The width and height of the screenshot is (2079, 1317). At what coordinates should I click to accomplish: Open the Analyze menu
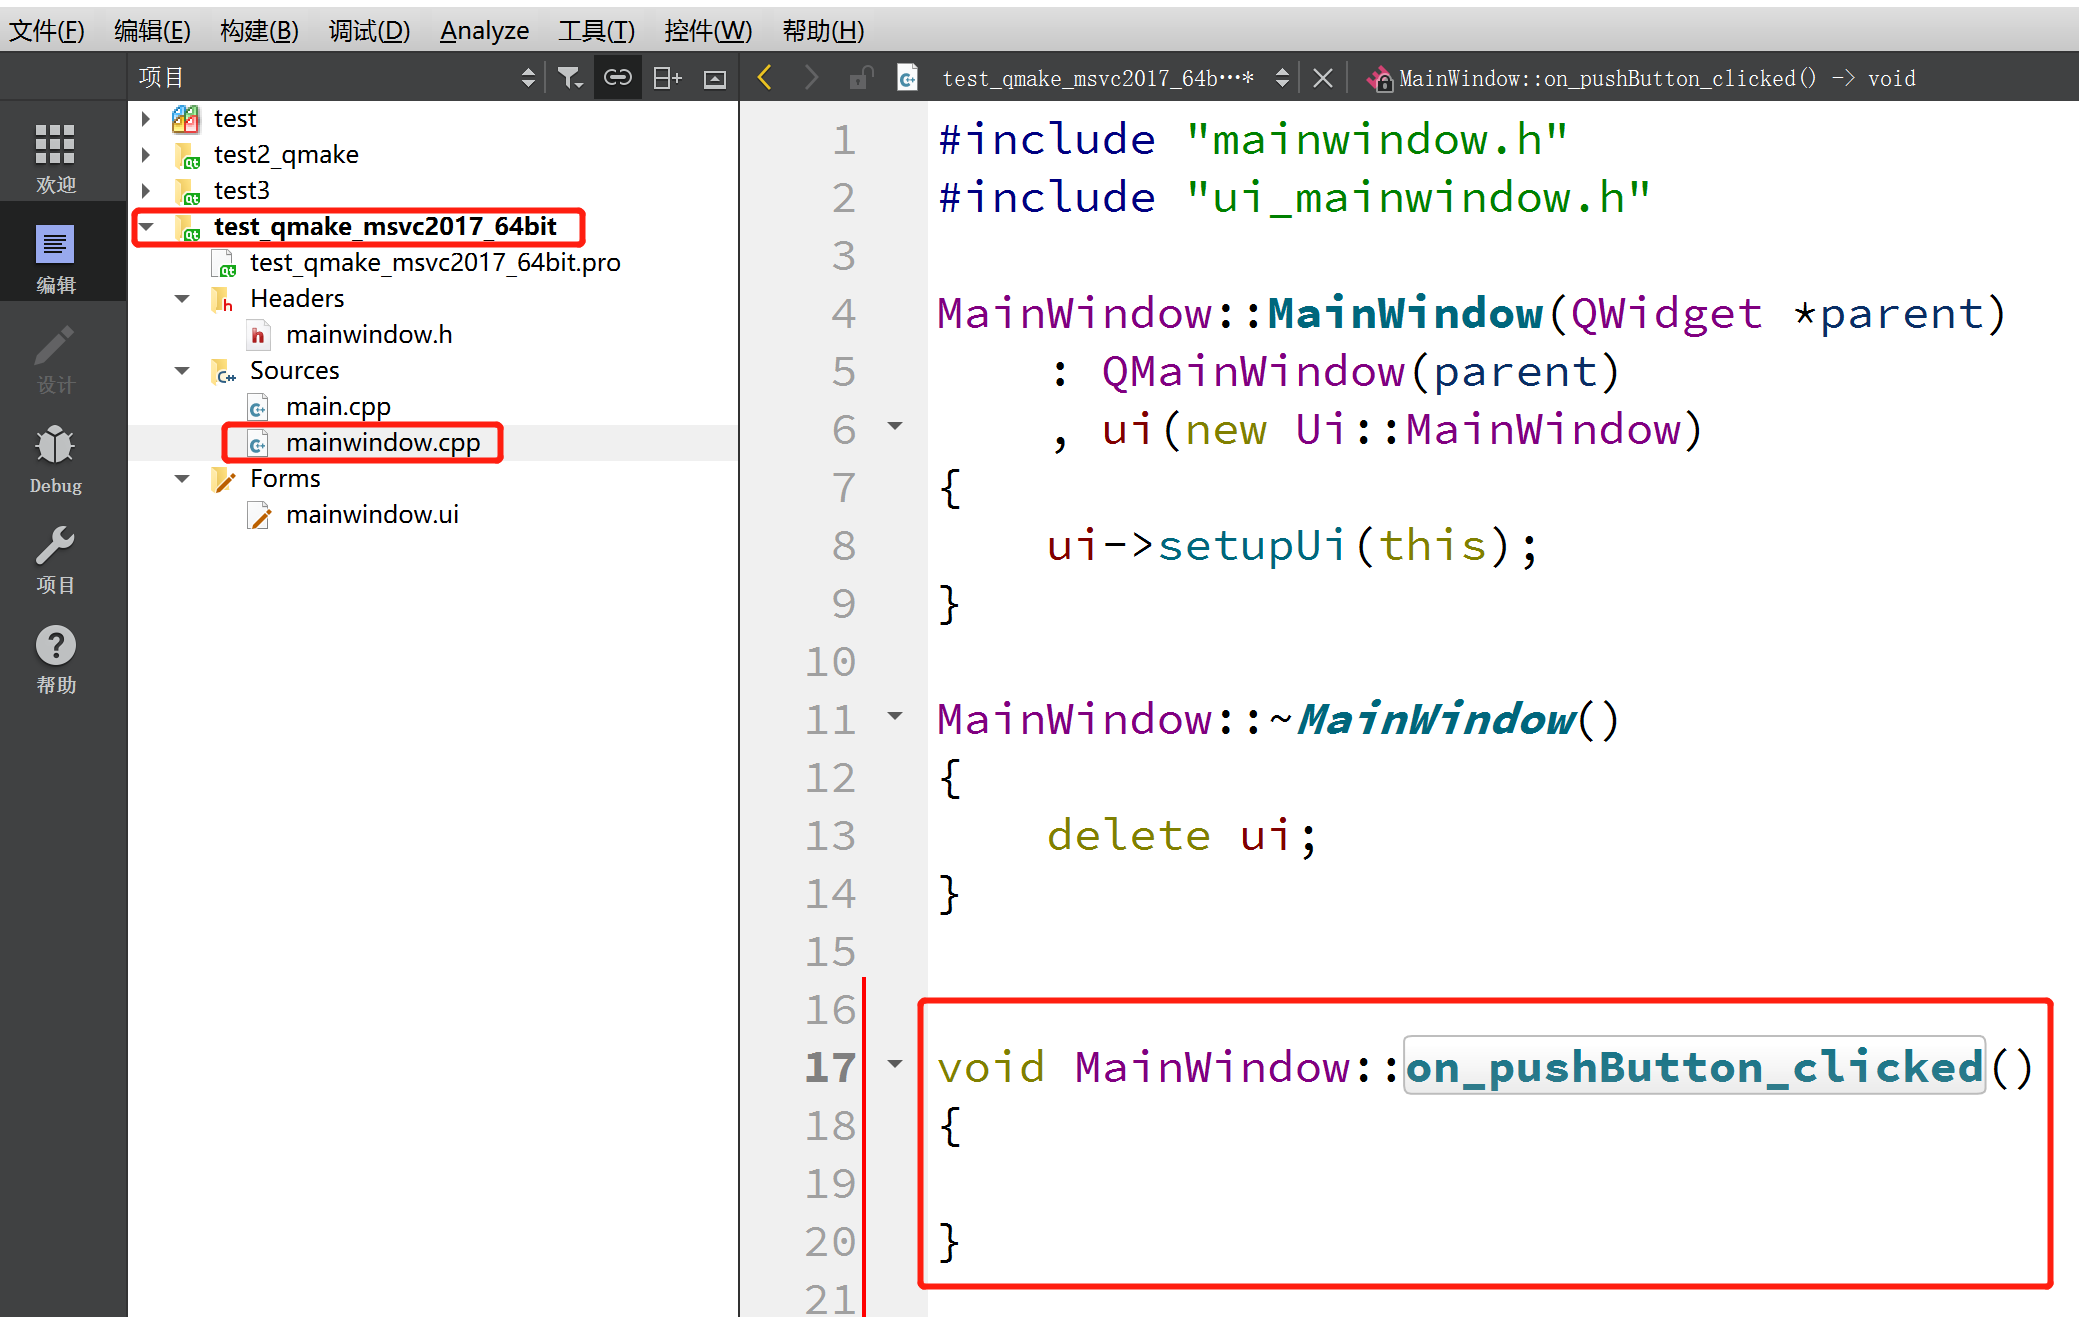(484, 31)
